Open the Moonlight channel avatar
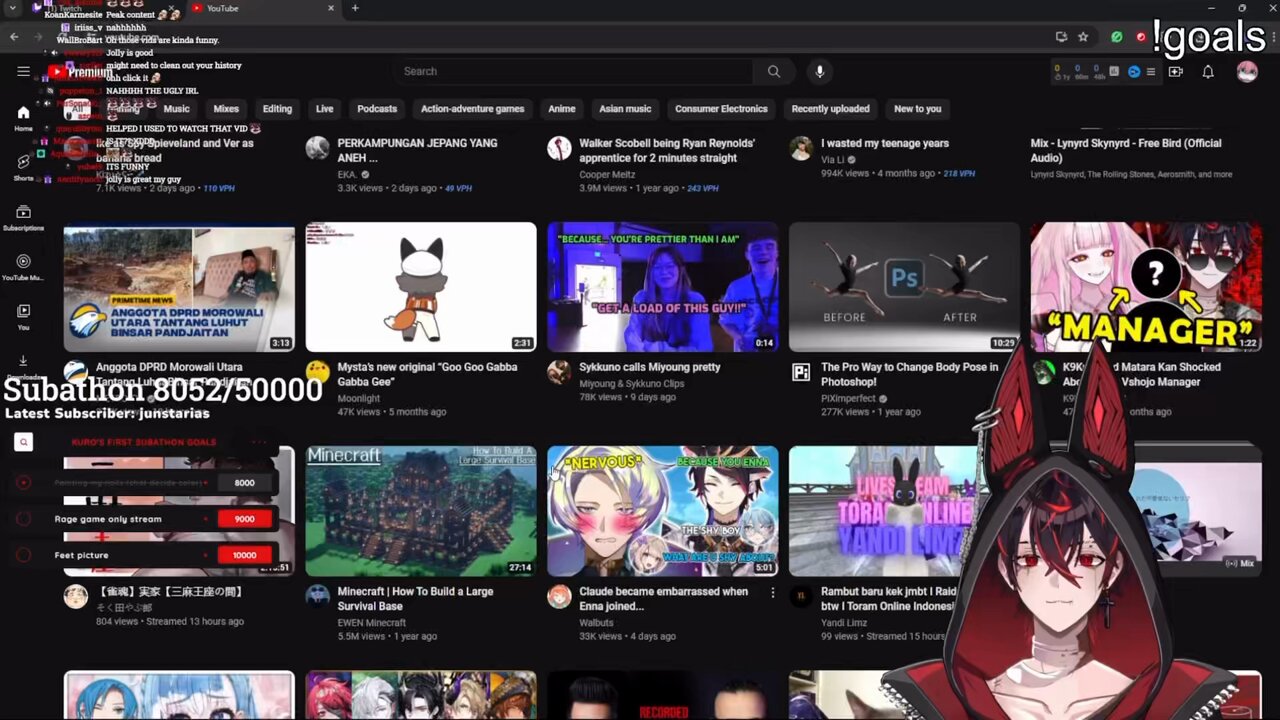Image resolution: width=1280 pixels, height=720 pixels. [x=317, y=372]
